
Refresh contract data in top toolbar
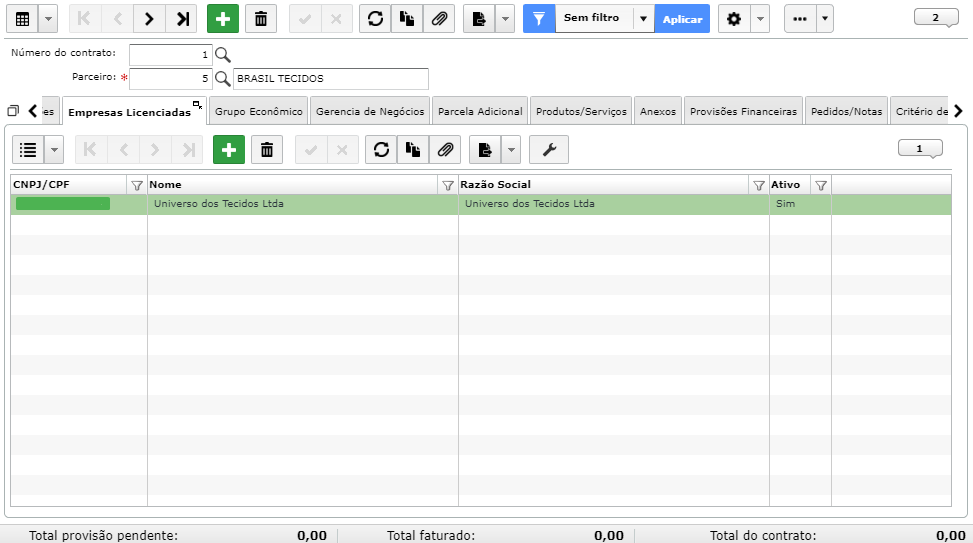coord(375,19)
